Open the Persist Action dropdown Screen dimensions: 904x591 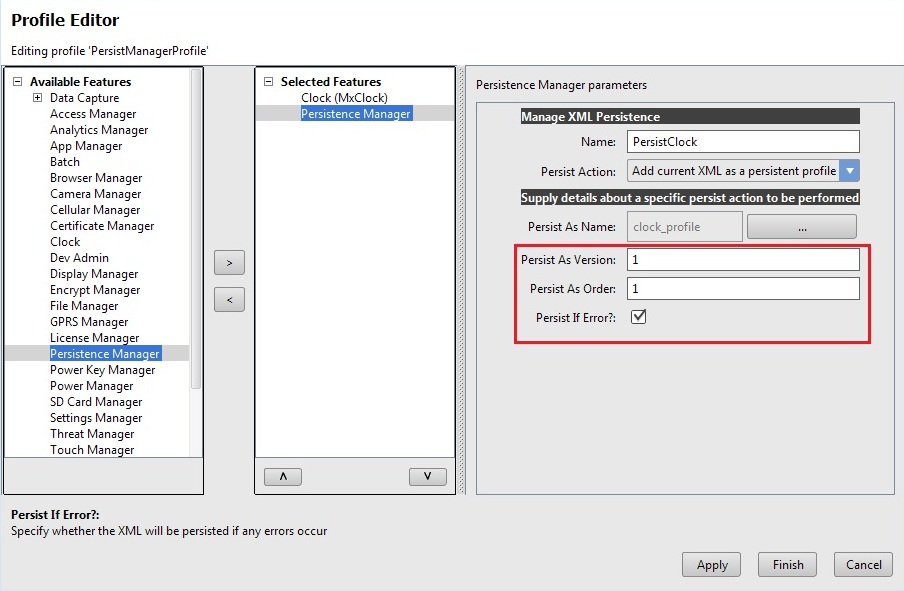849,171
